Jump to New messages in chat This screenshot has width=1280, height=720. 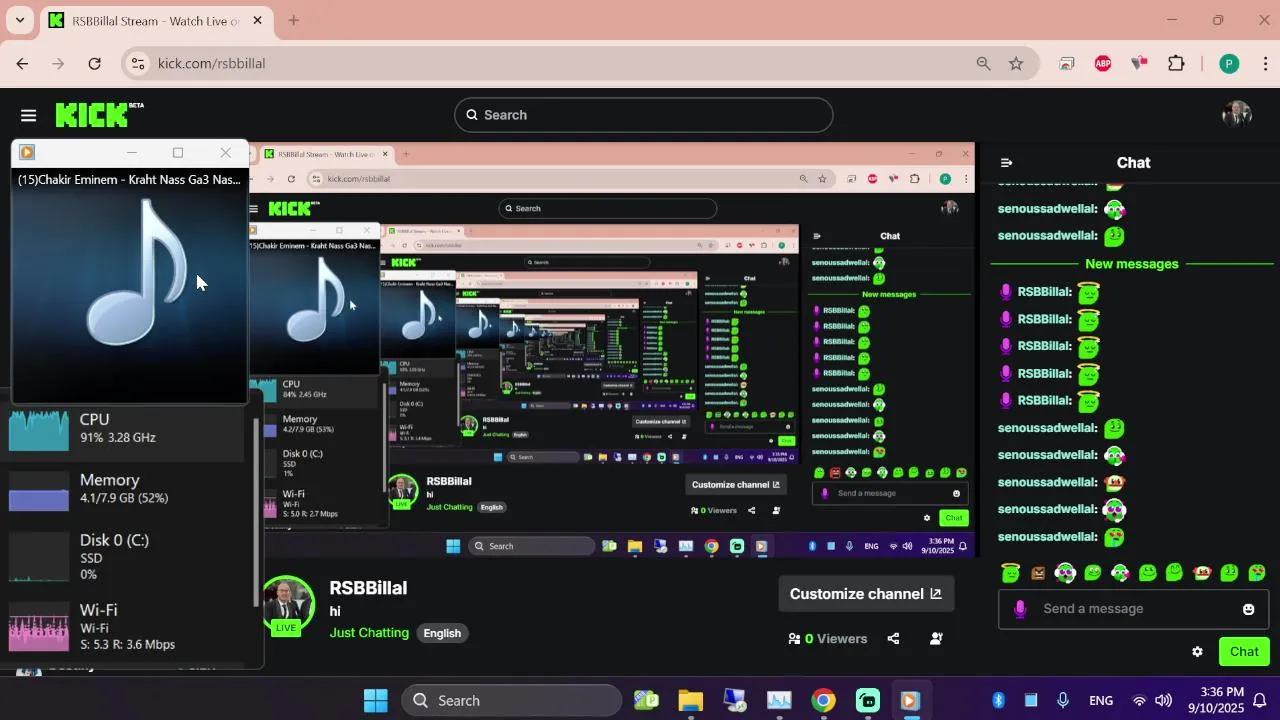(x=1132, y=264)
